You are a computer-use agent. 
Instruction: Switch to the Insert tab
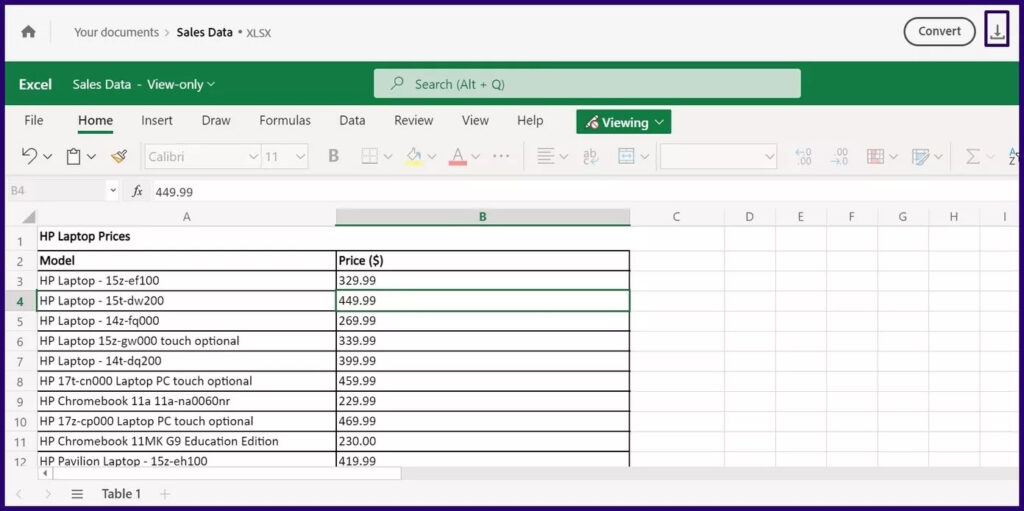click(157, 120)
